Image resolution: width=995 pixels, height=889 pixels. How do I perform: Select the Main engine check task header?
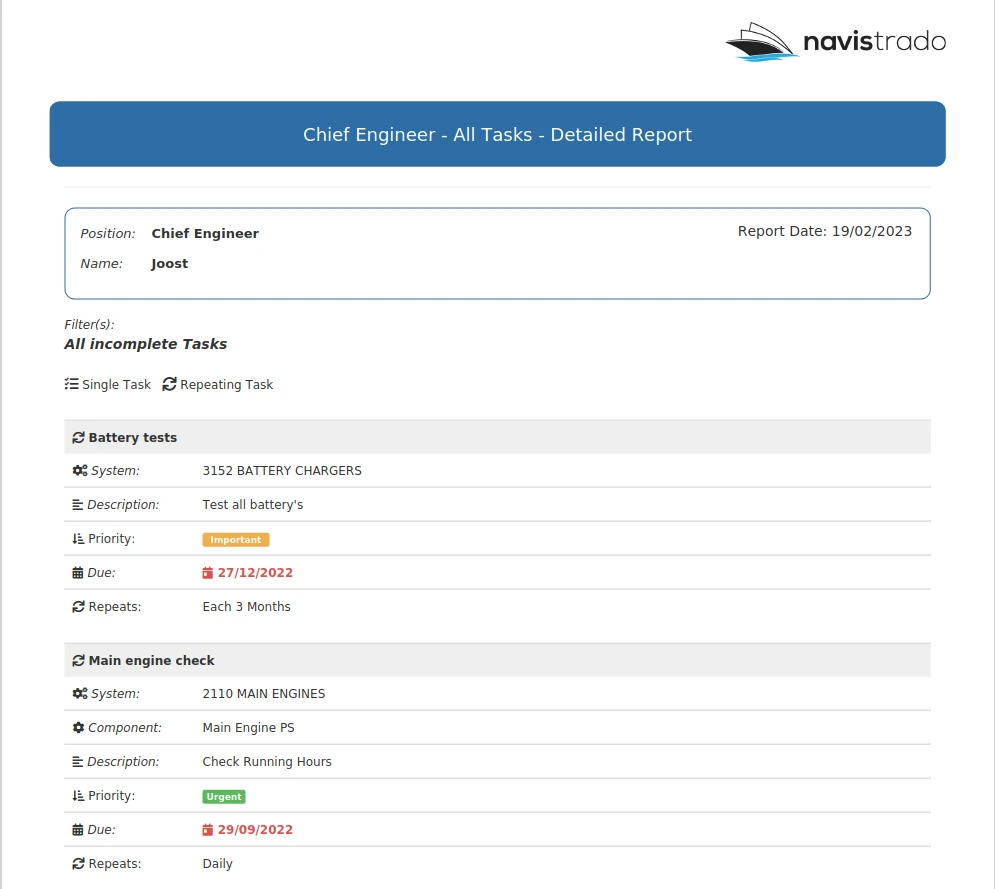point(498,660)
